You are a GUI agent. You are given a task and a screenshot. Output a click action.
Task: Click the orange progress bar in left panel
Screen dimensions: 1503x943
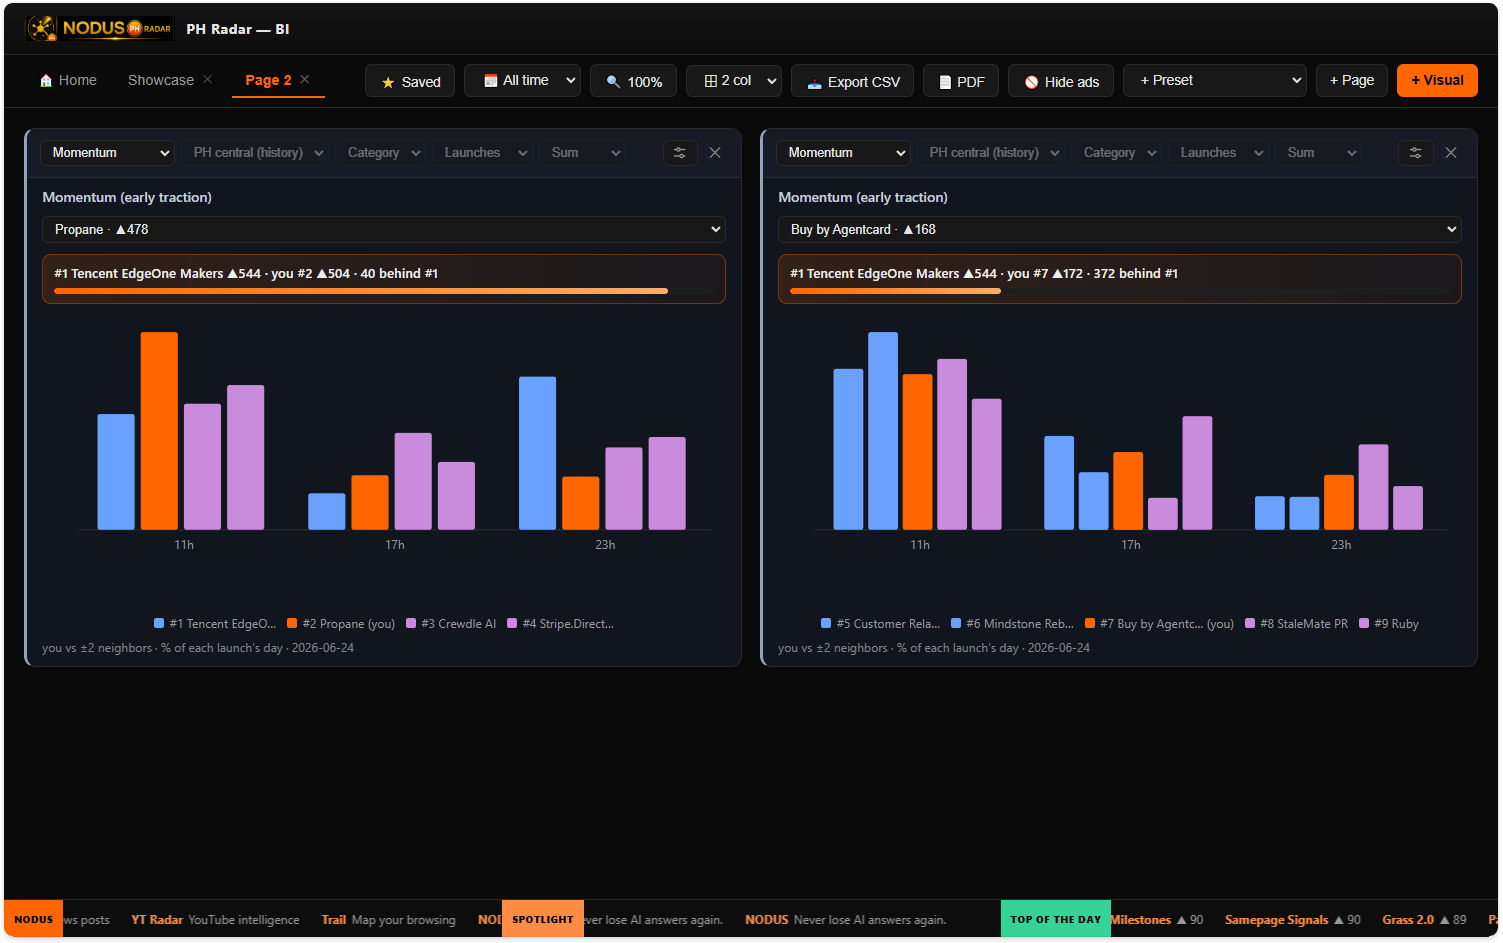(361, 291)
